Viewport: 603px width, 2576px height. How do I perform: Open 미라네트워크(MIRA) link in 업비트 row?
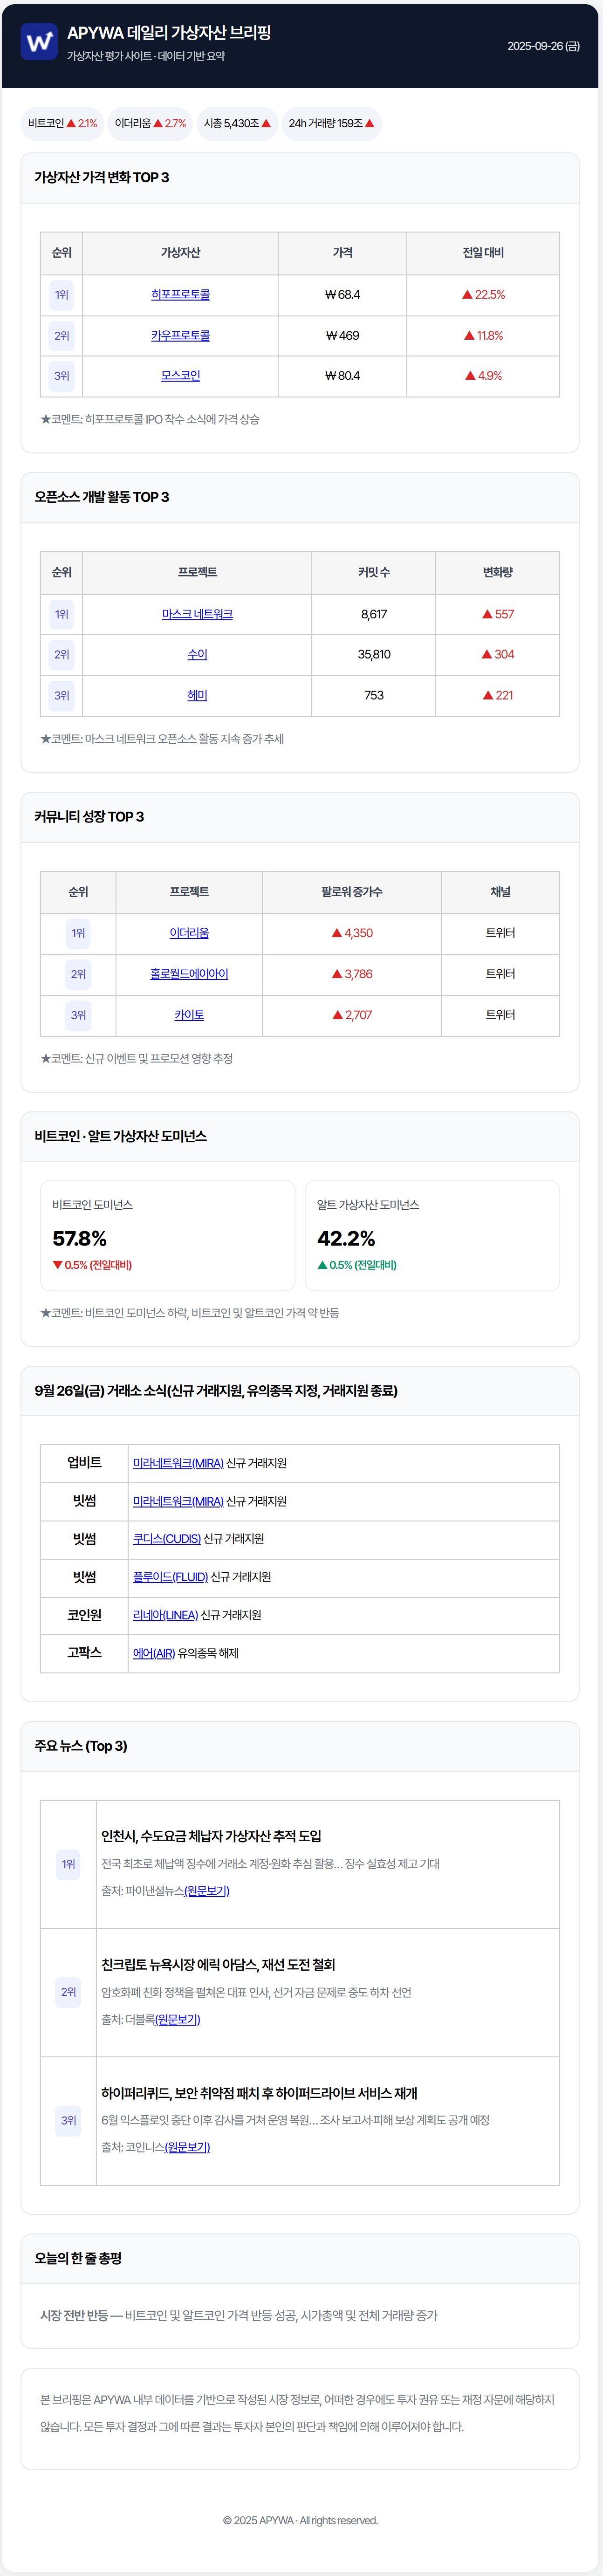[x=178, y=1464]
